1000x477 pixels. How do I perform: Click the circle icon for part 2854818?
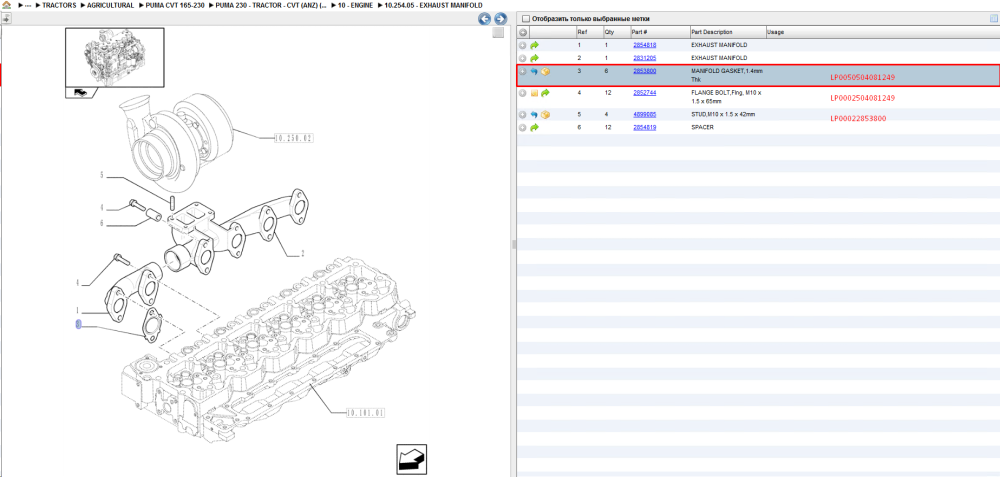click(x=523, y=45)
